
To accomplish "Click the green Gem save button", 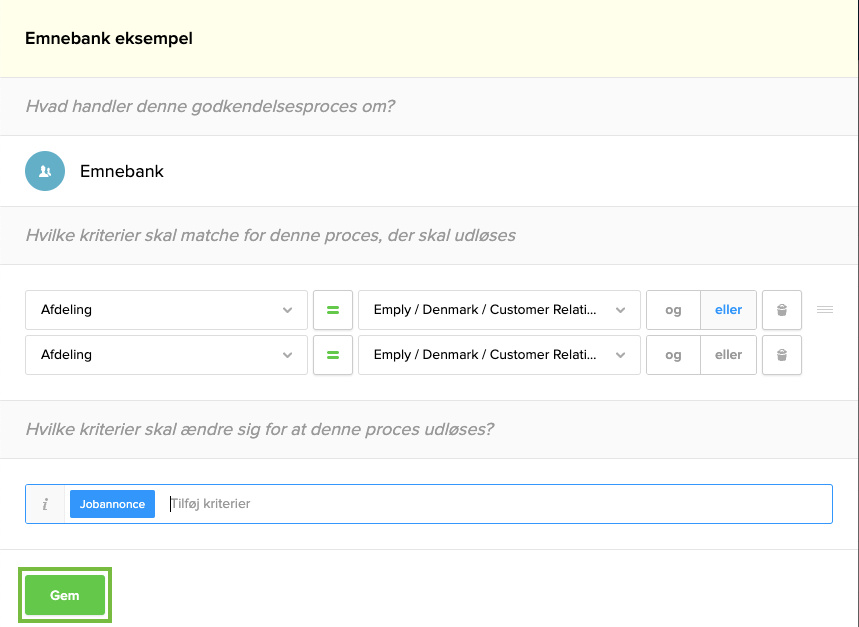I will click(65, 595).
